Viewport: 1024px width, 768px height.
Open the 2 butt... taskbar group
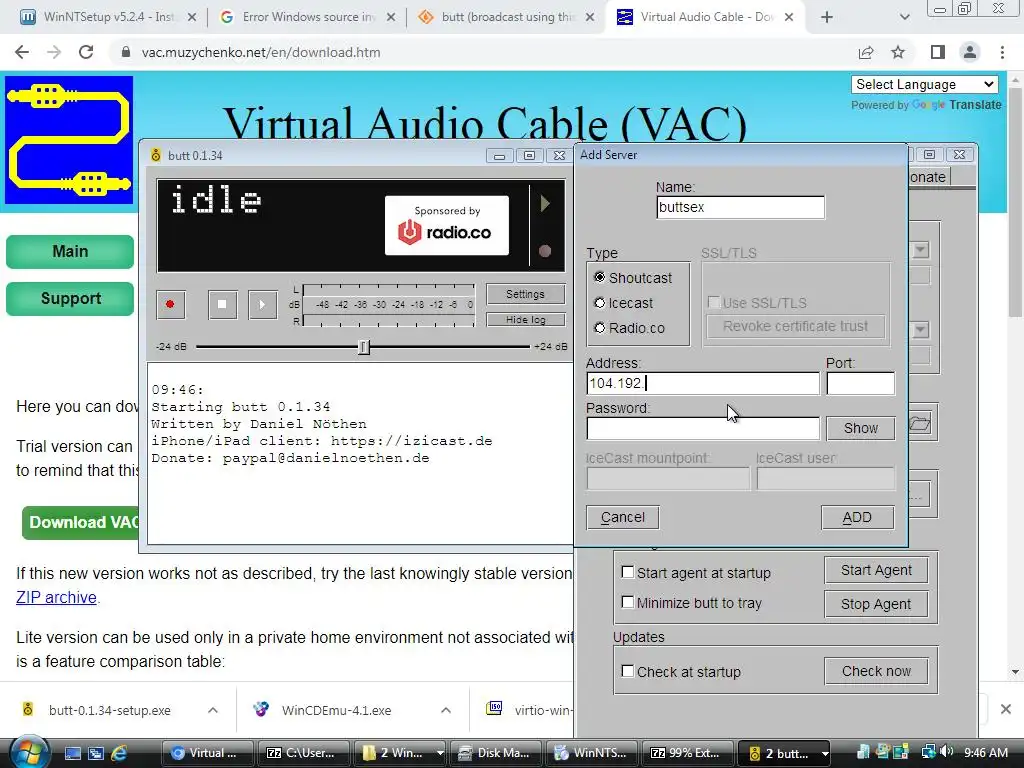click(x=784, y=753)
